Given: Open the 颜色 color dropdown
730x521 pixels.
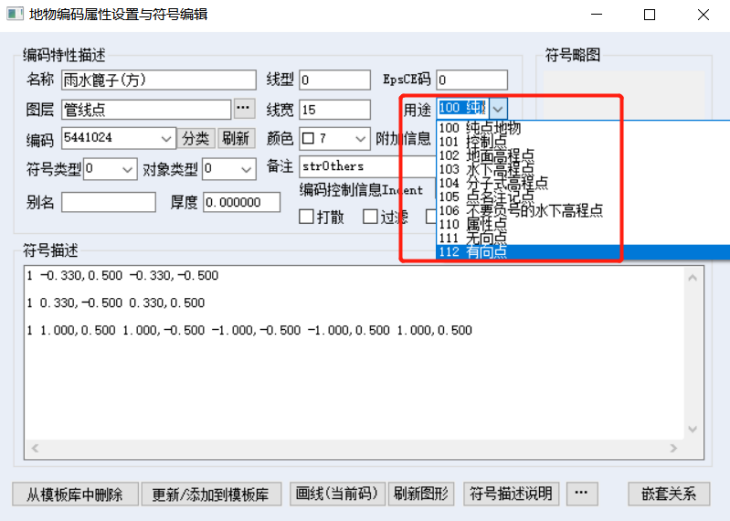Looking at the screenshot, I should (x=358, y=138).
